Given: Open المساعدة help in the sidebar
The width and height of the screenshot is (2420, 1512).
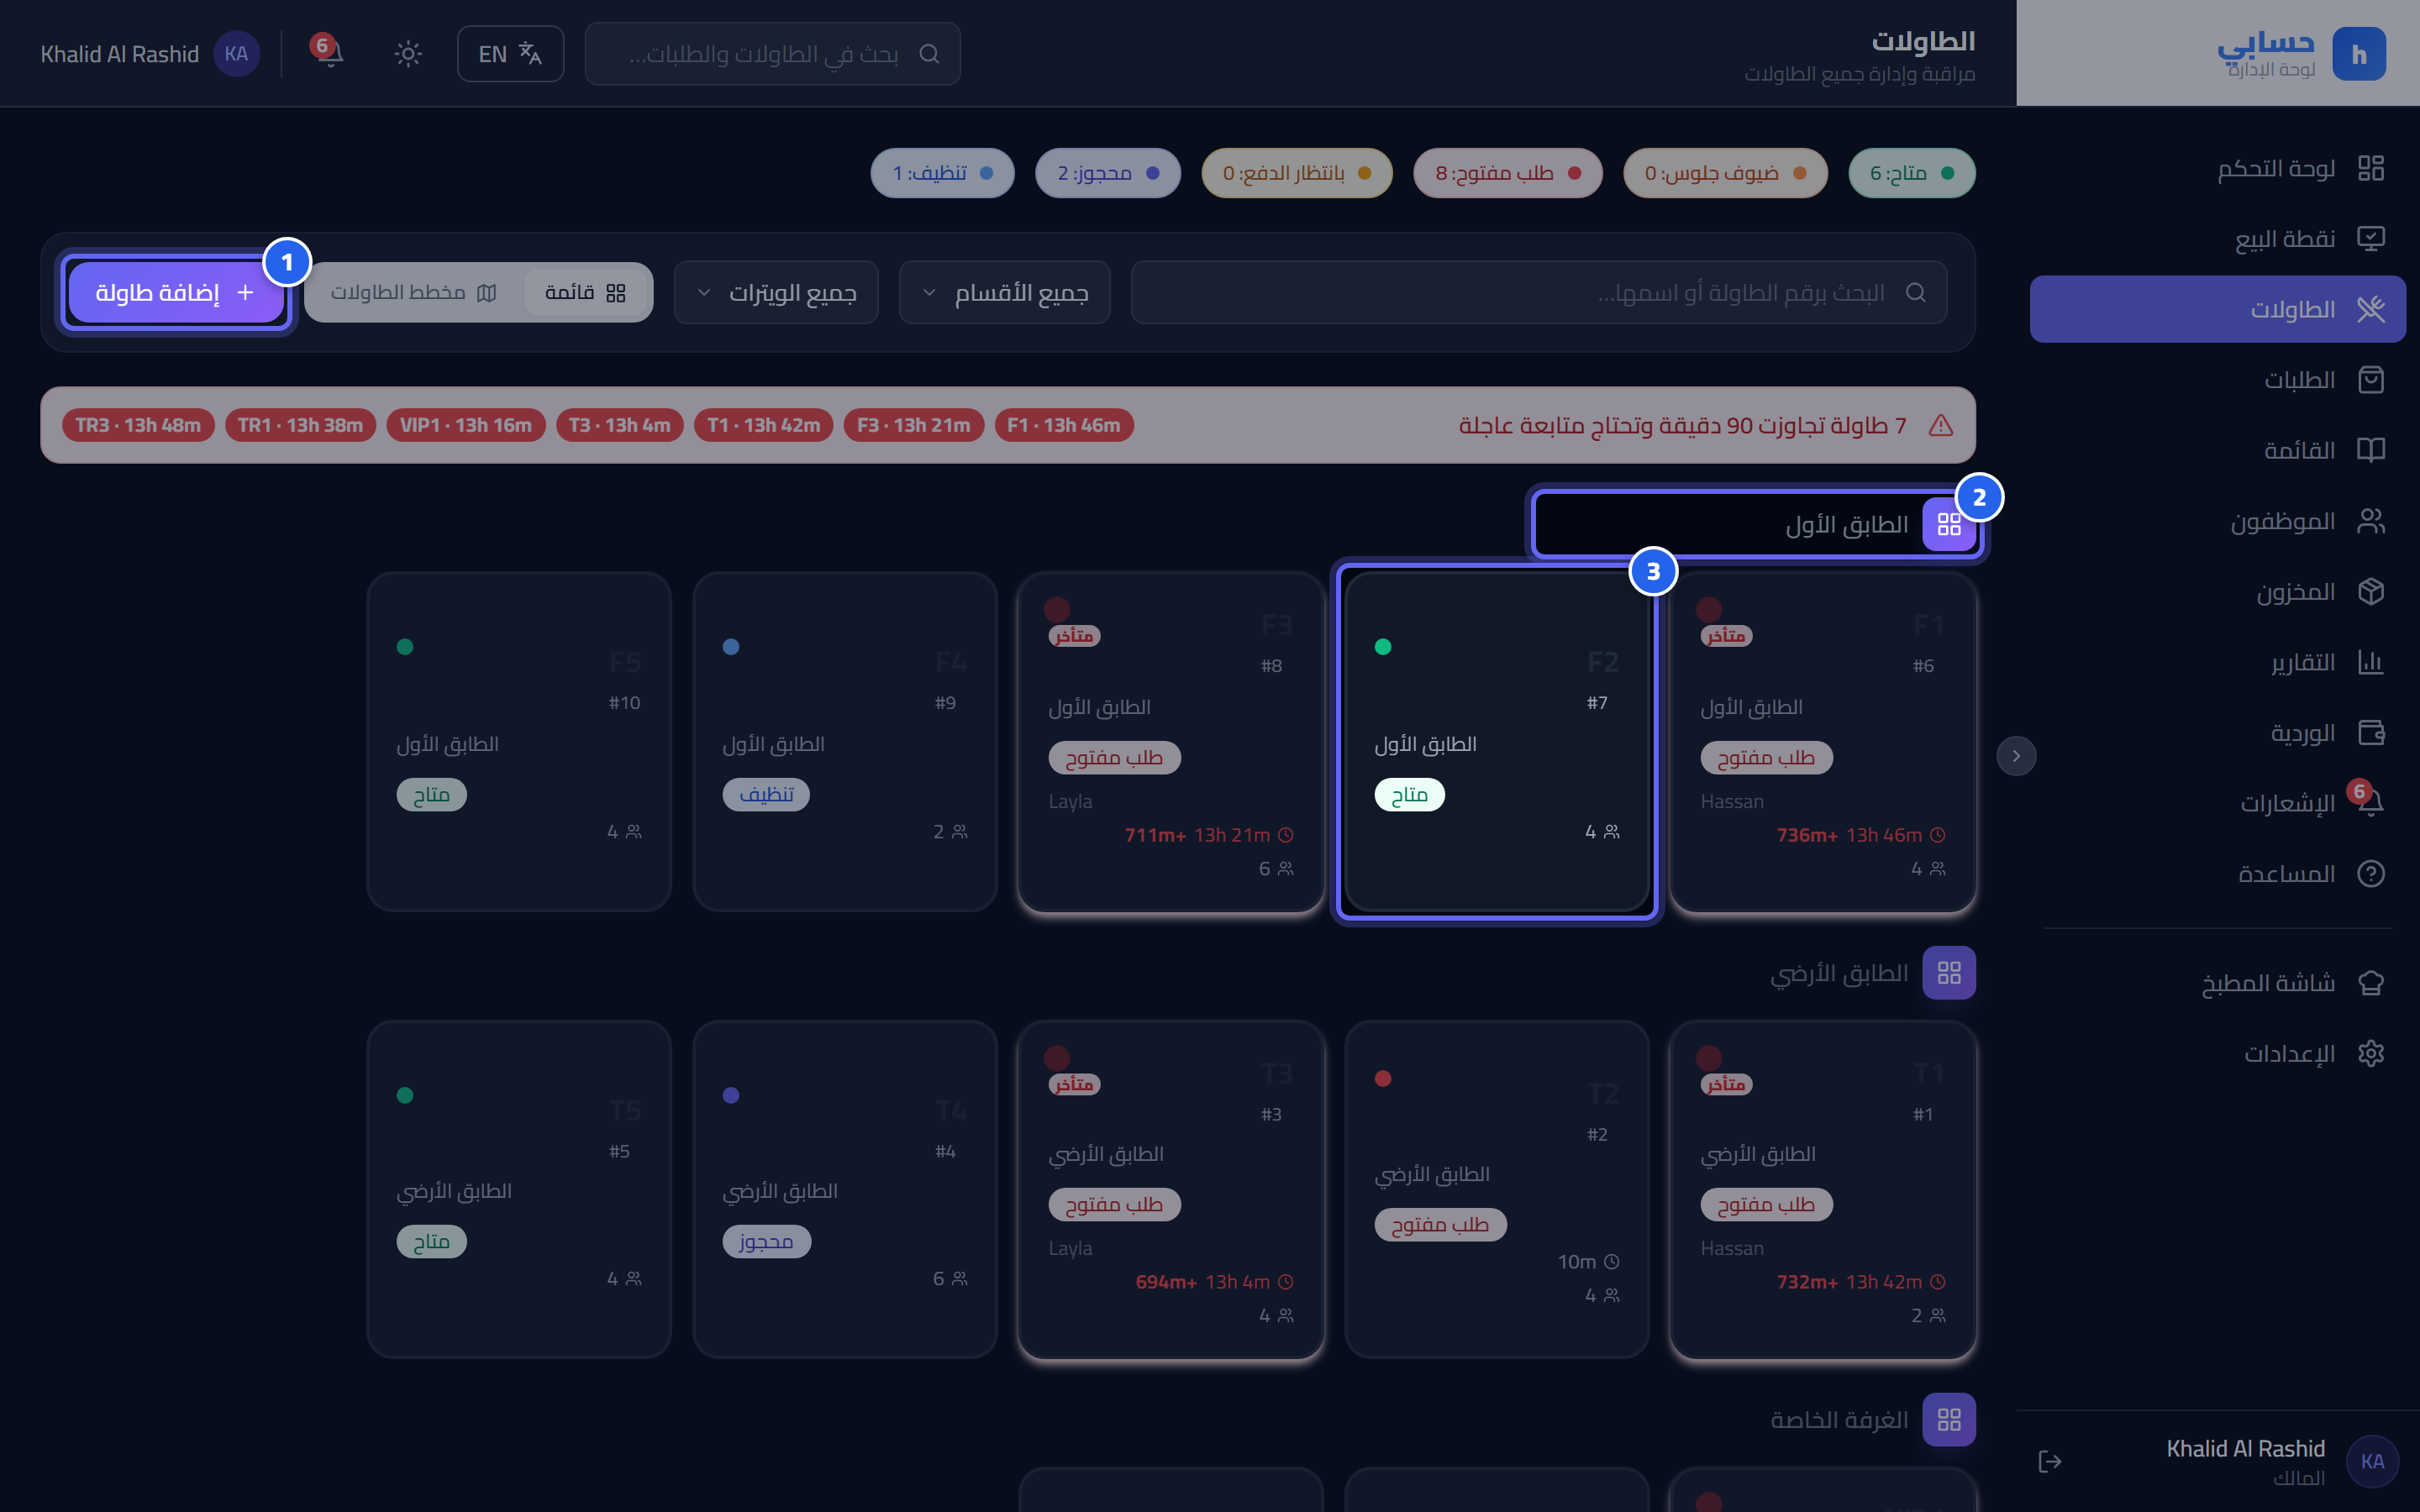Looking at the screenshot, I should (x=2218, y=873).
